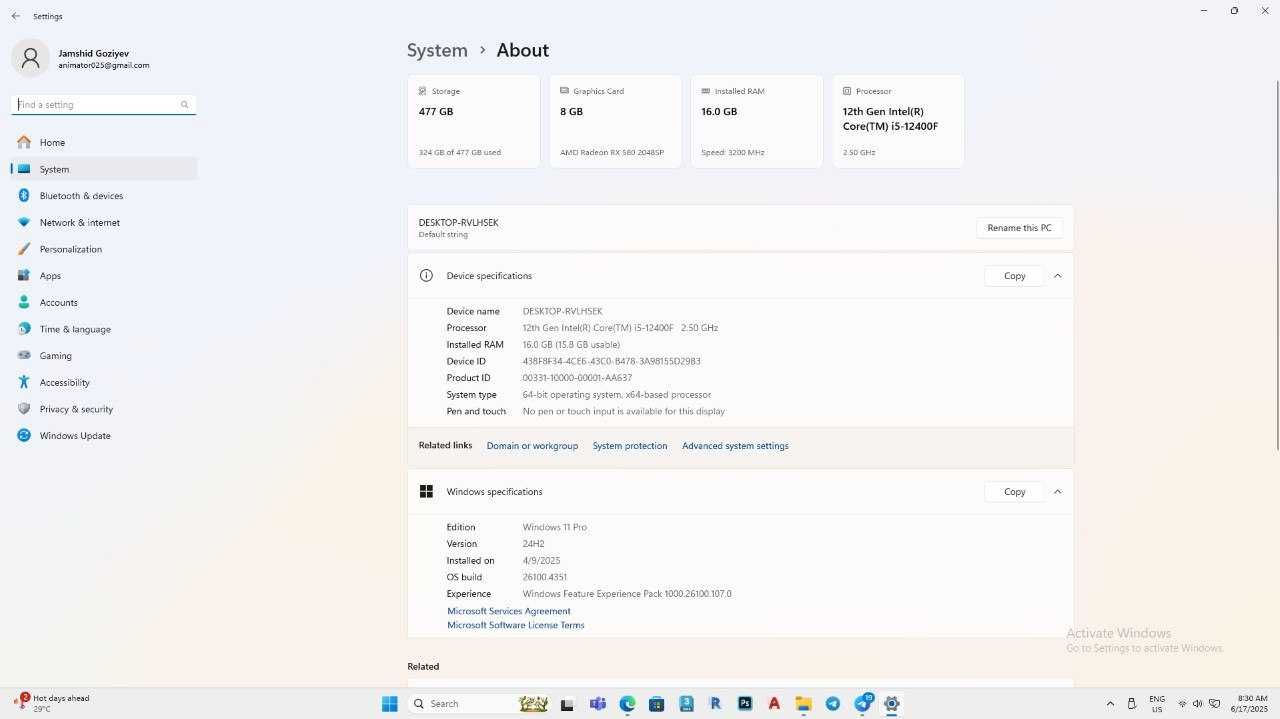Click Rename this PC button
This screenshot has height=719, width=1280.
point(1019,228)
